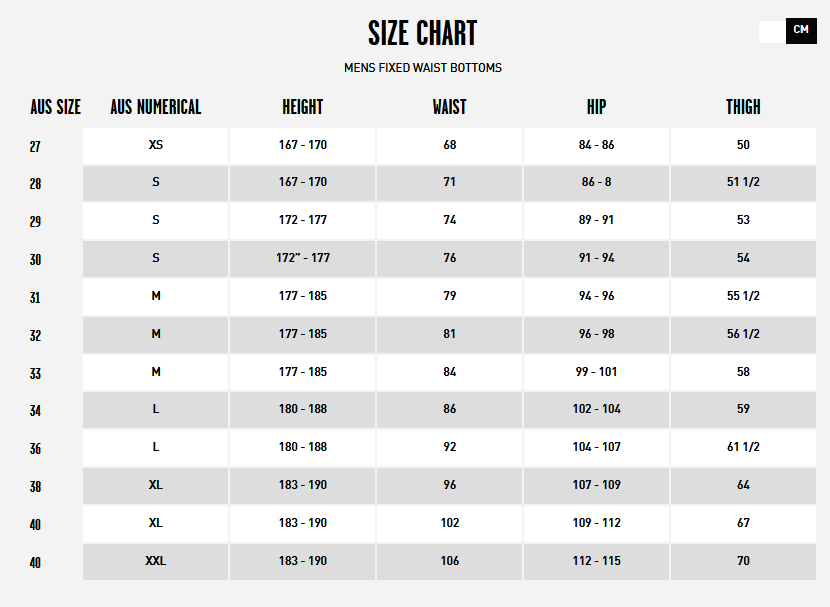This screenshot has height=607, width=830.
Task: Click the waist value 68 cell
Action: pos(449,146)
